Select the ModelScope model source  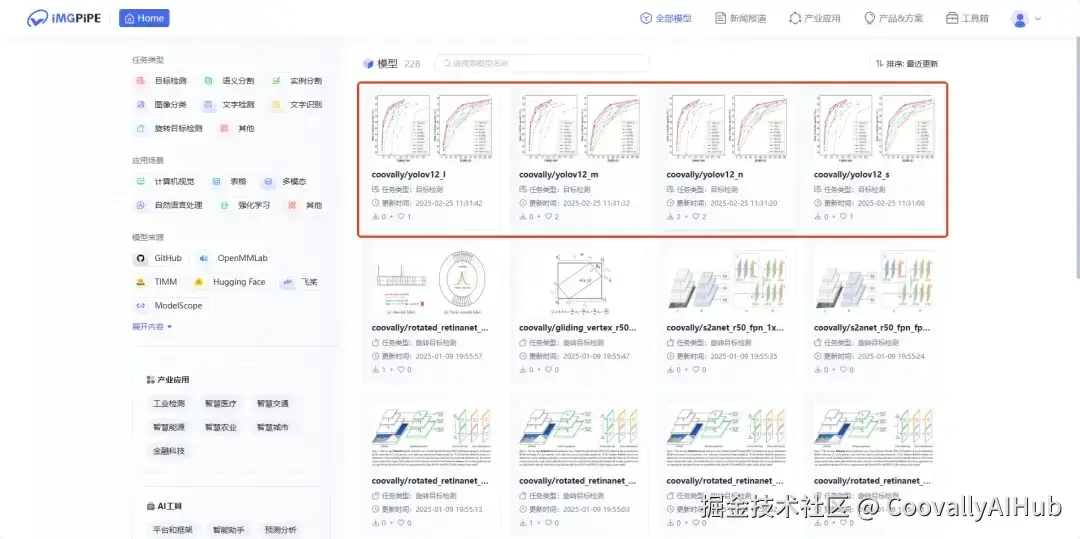[x=169, y=305]
